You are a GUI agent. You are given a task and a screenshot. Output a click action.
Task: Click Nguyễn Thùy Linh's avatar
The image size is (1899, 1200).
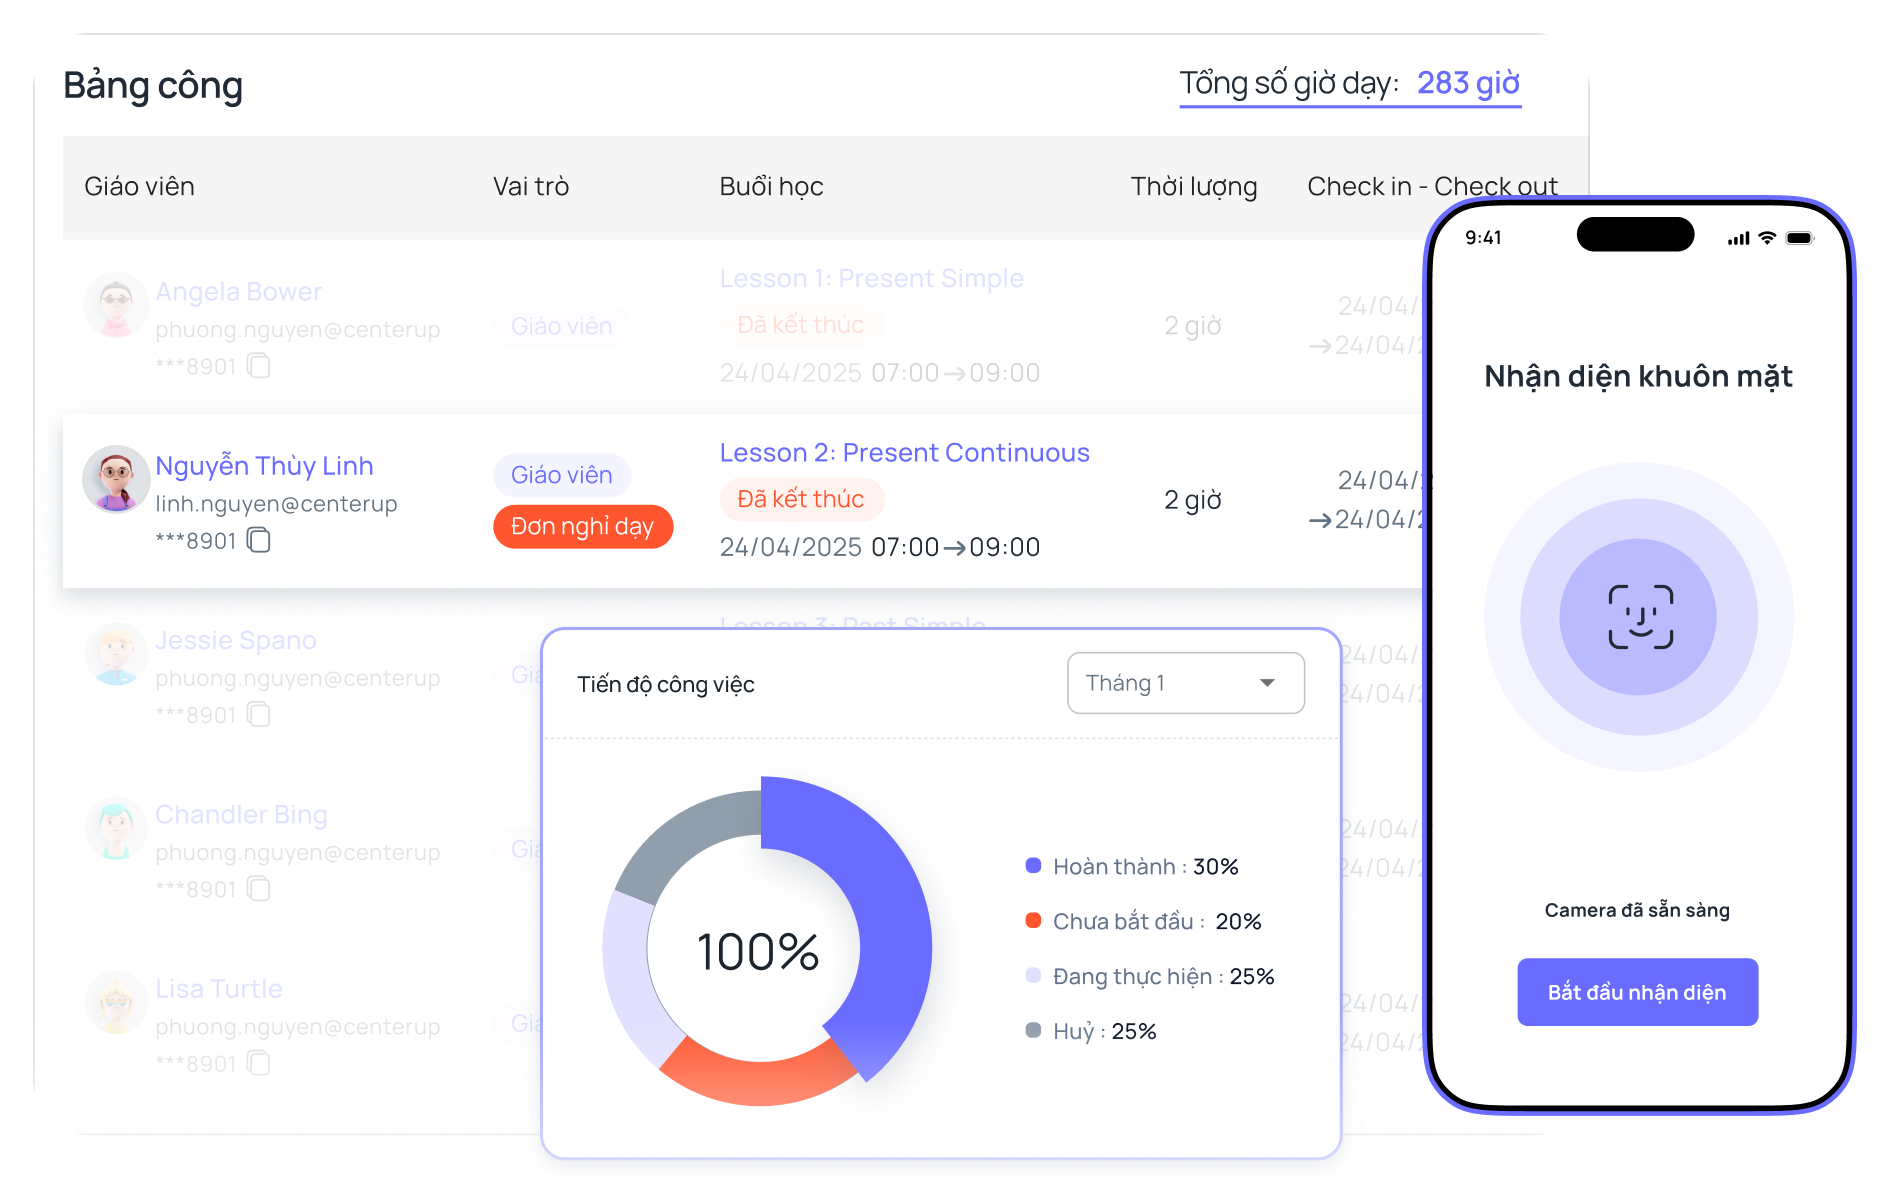(x=116, y=479)
